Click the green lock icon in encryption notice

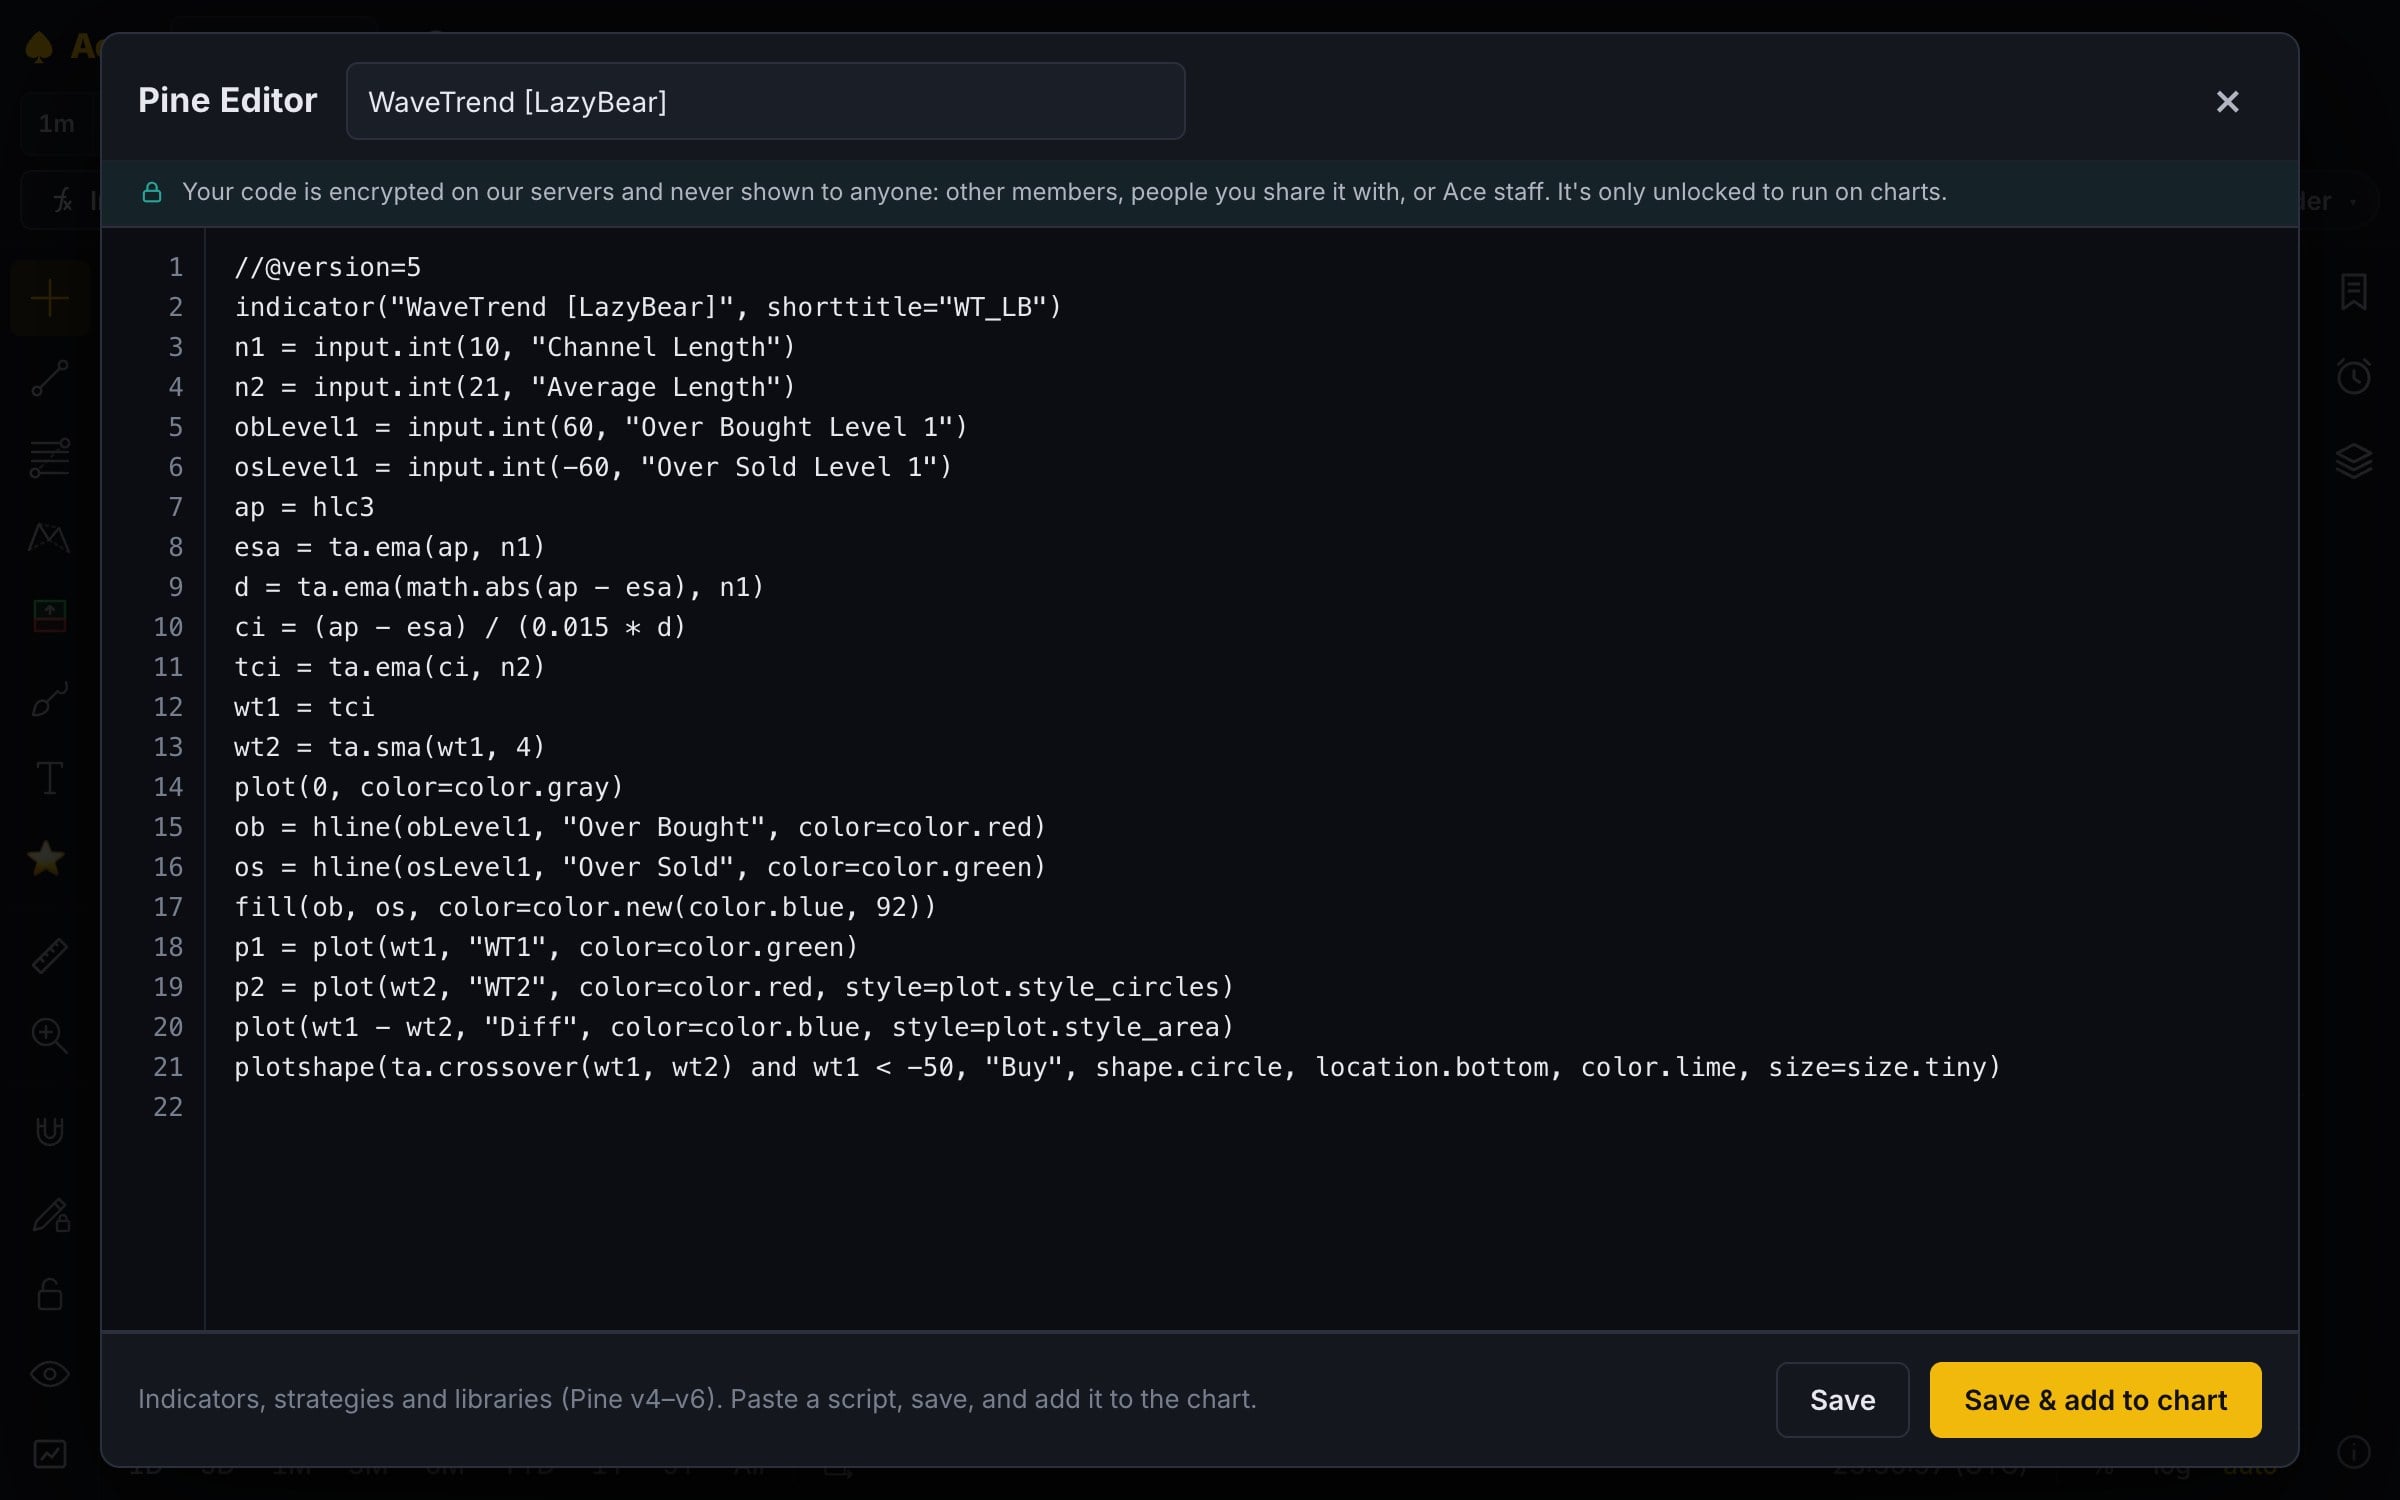tap(152, 192)
